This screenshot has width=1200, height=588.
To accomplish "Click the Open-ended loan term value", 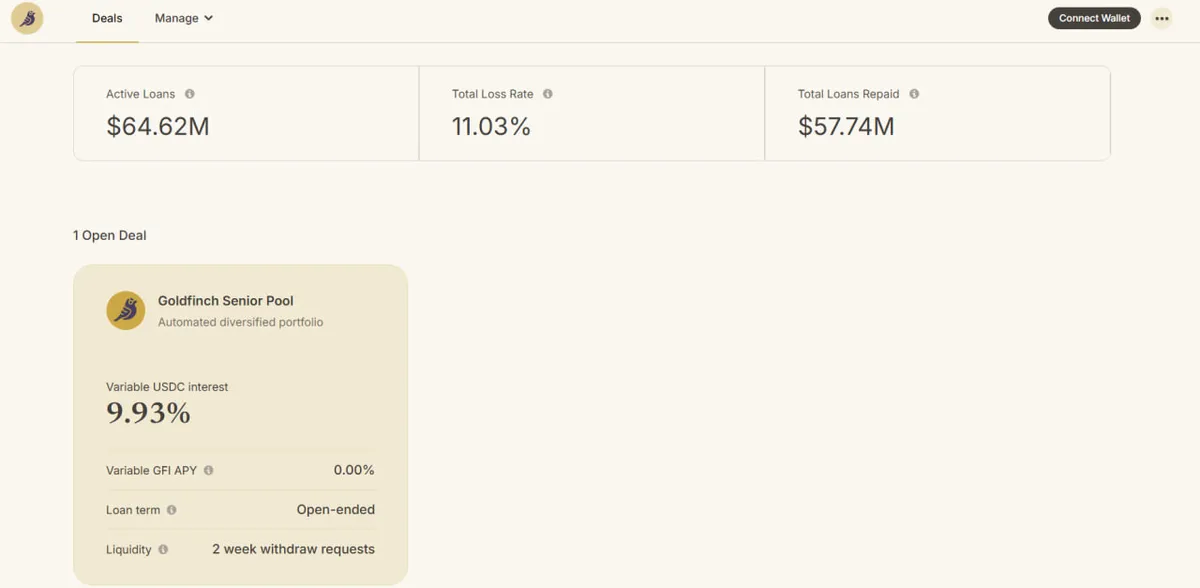I will point(335,509).
